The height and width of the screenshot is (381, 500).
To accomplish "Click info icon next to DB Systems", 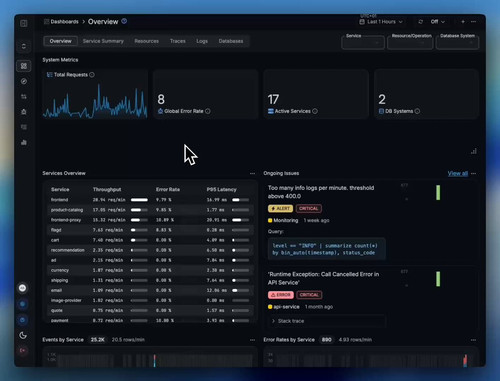I will click(x=417, y=111).
